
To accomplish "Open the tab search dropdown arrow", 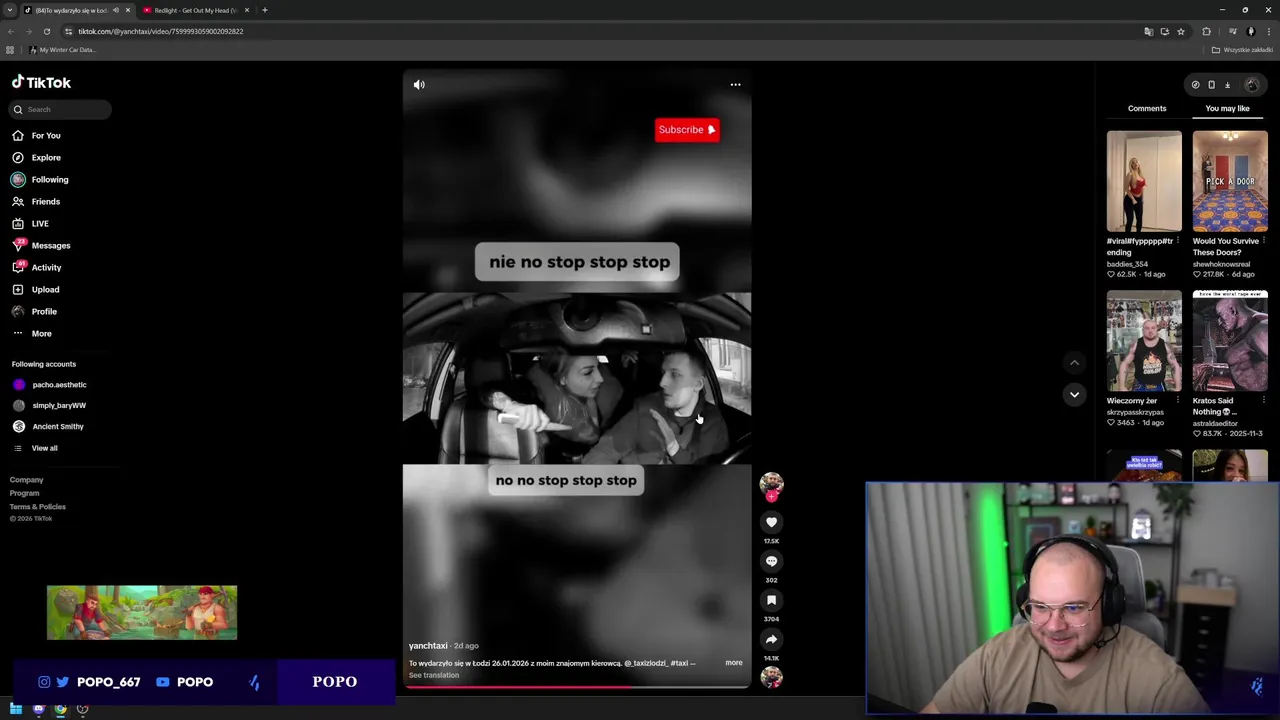I will [9, 10].
